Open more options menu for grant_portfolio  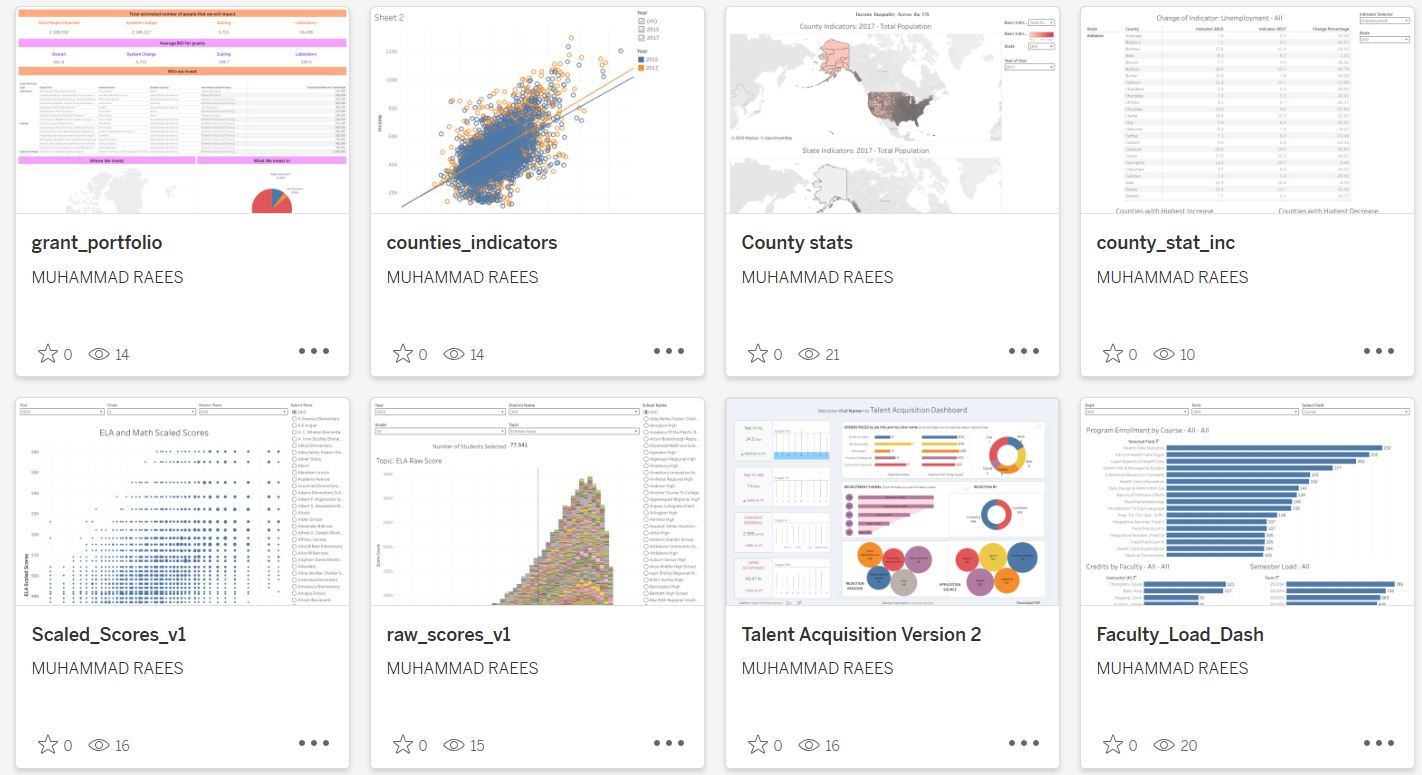(314, 351)
